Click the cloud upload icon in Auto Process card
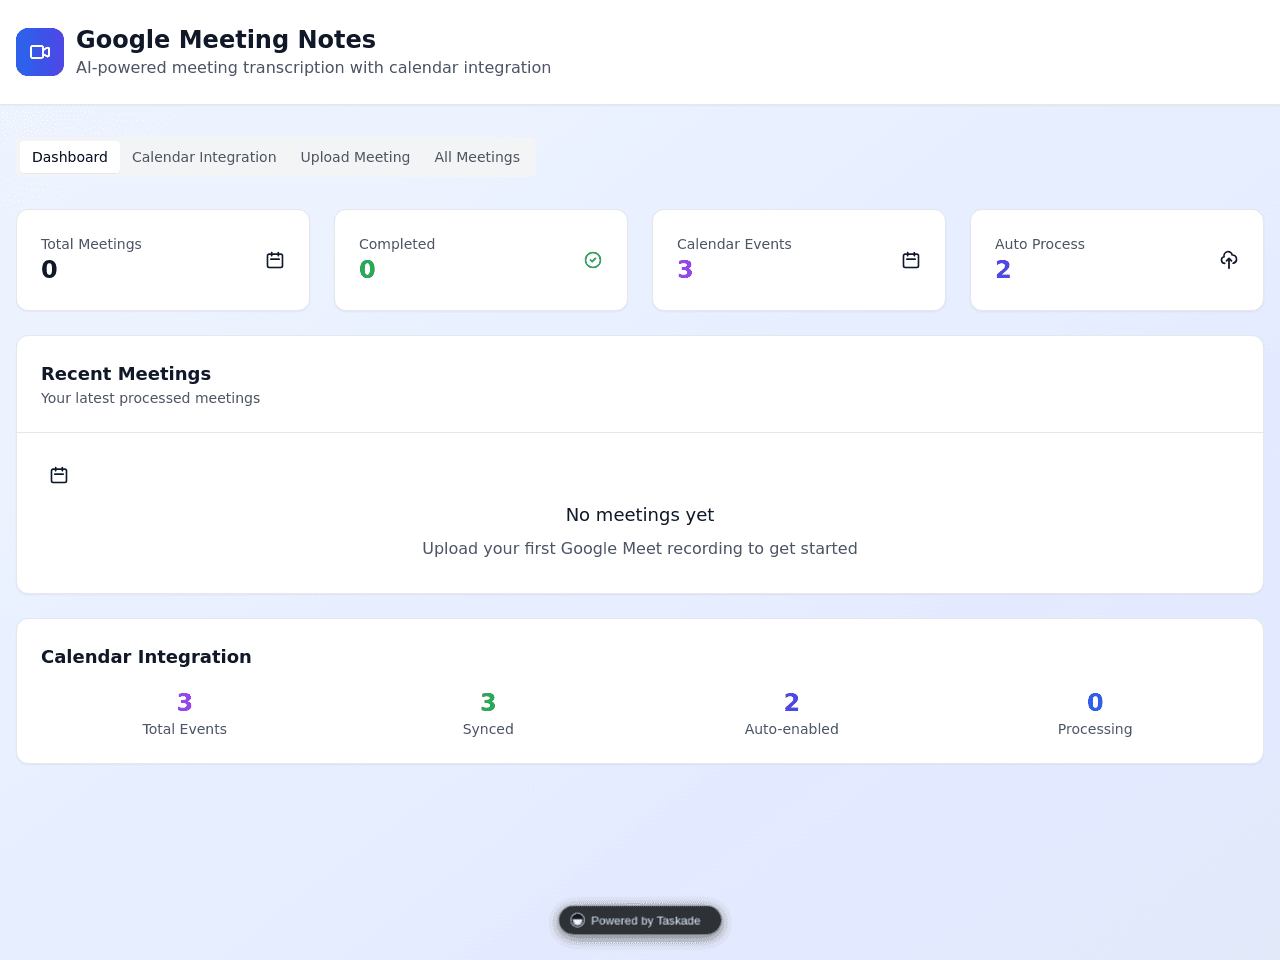This screenshot has width=1280, height=960. [x=1229, y=260]
